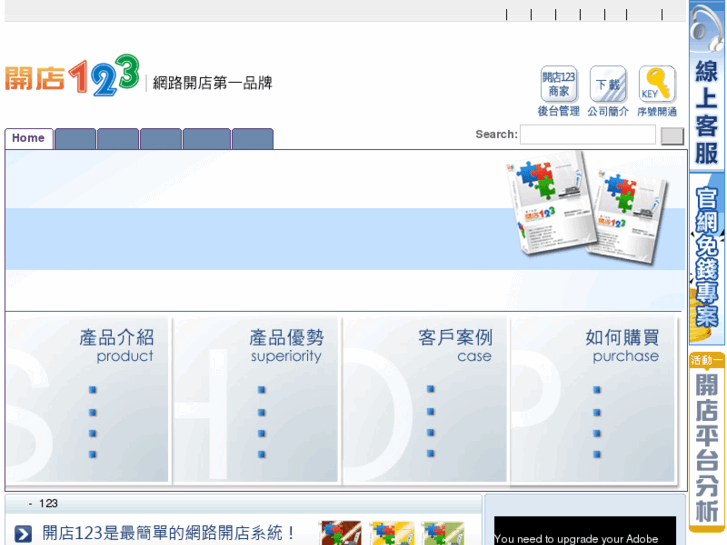Open the 公司簡介 download icon
Image resolution: width=727 pixels, height=545 pixels.
608,91
